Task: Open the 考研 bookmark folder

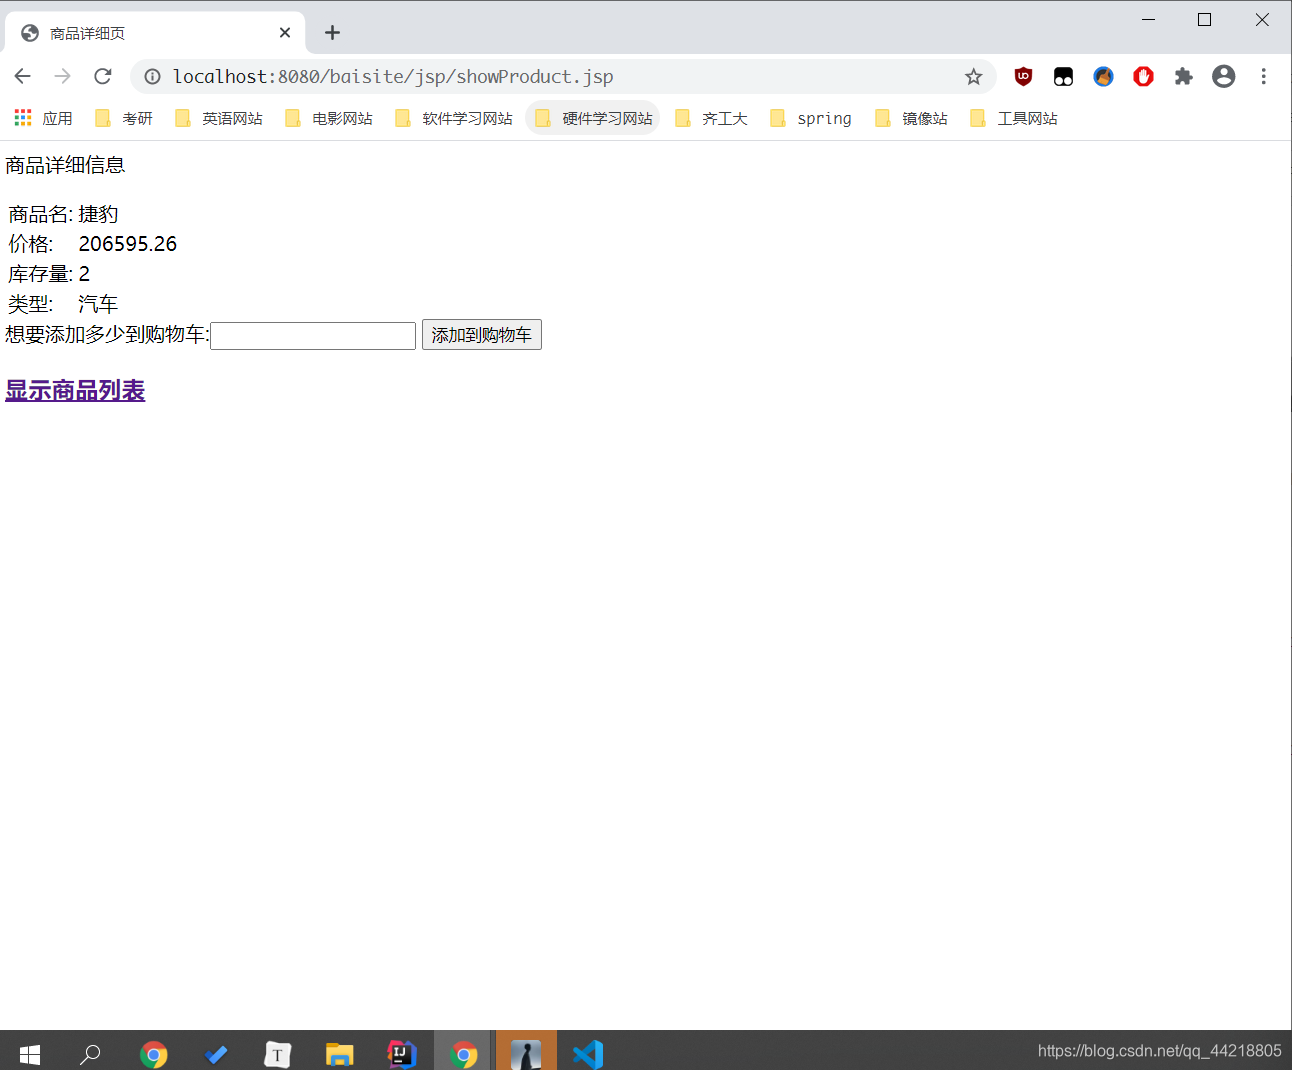Action: click(x=124, y=118)
